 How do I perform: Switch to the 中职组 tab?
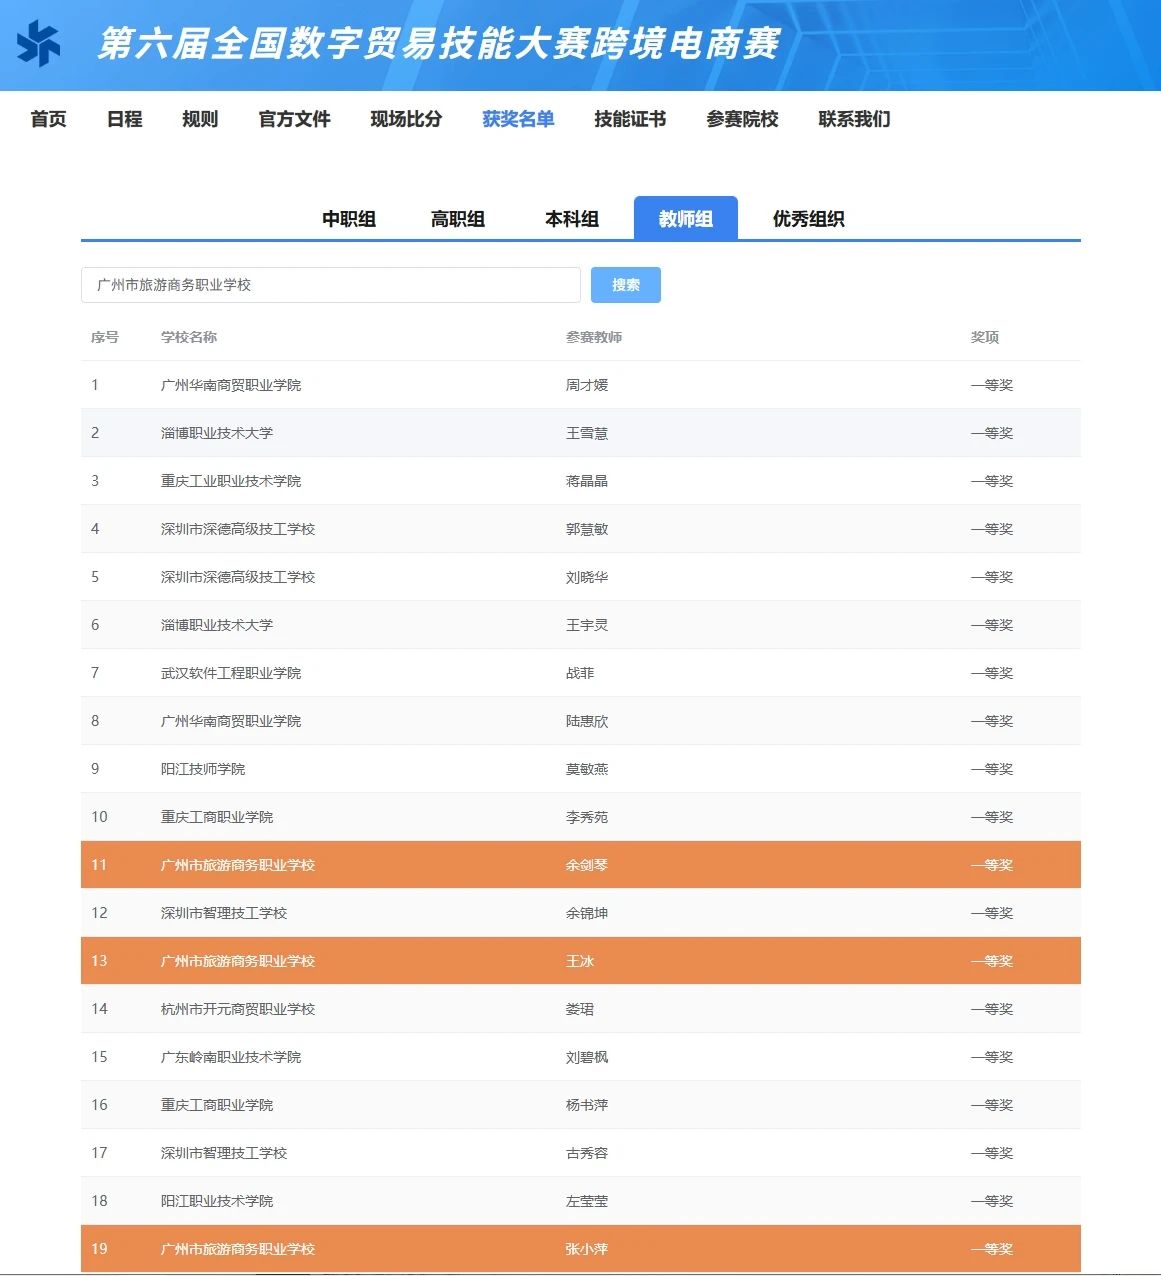(349, 219)
